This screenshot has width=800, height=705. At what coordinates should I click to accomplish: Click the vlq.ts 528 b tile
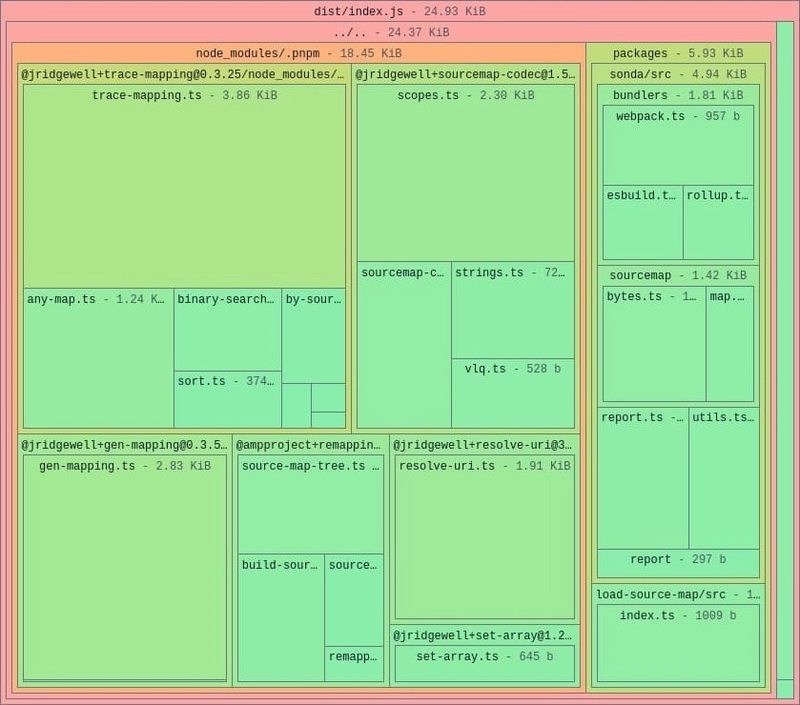[512, 393]
